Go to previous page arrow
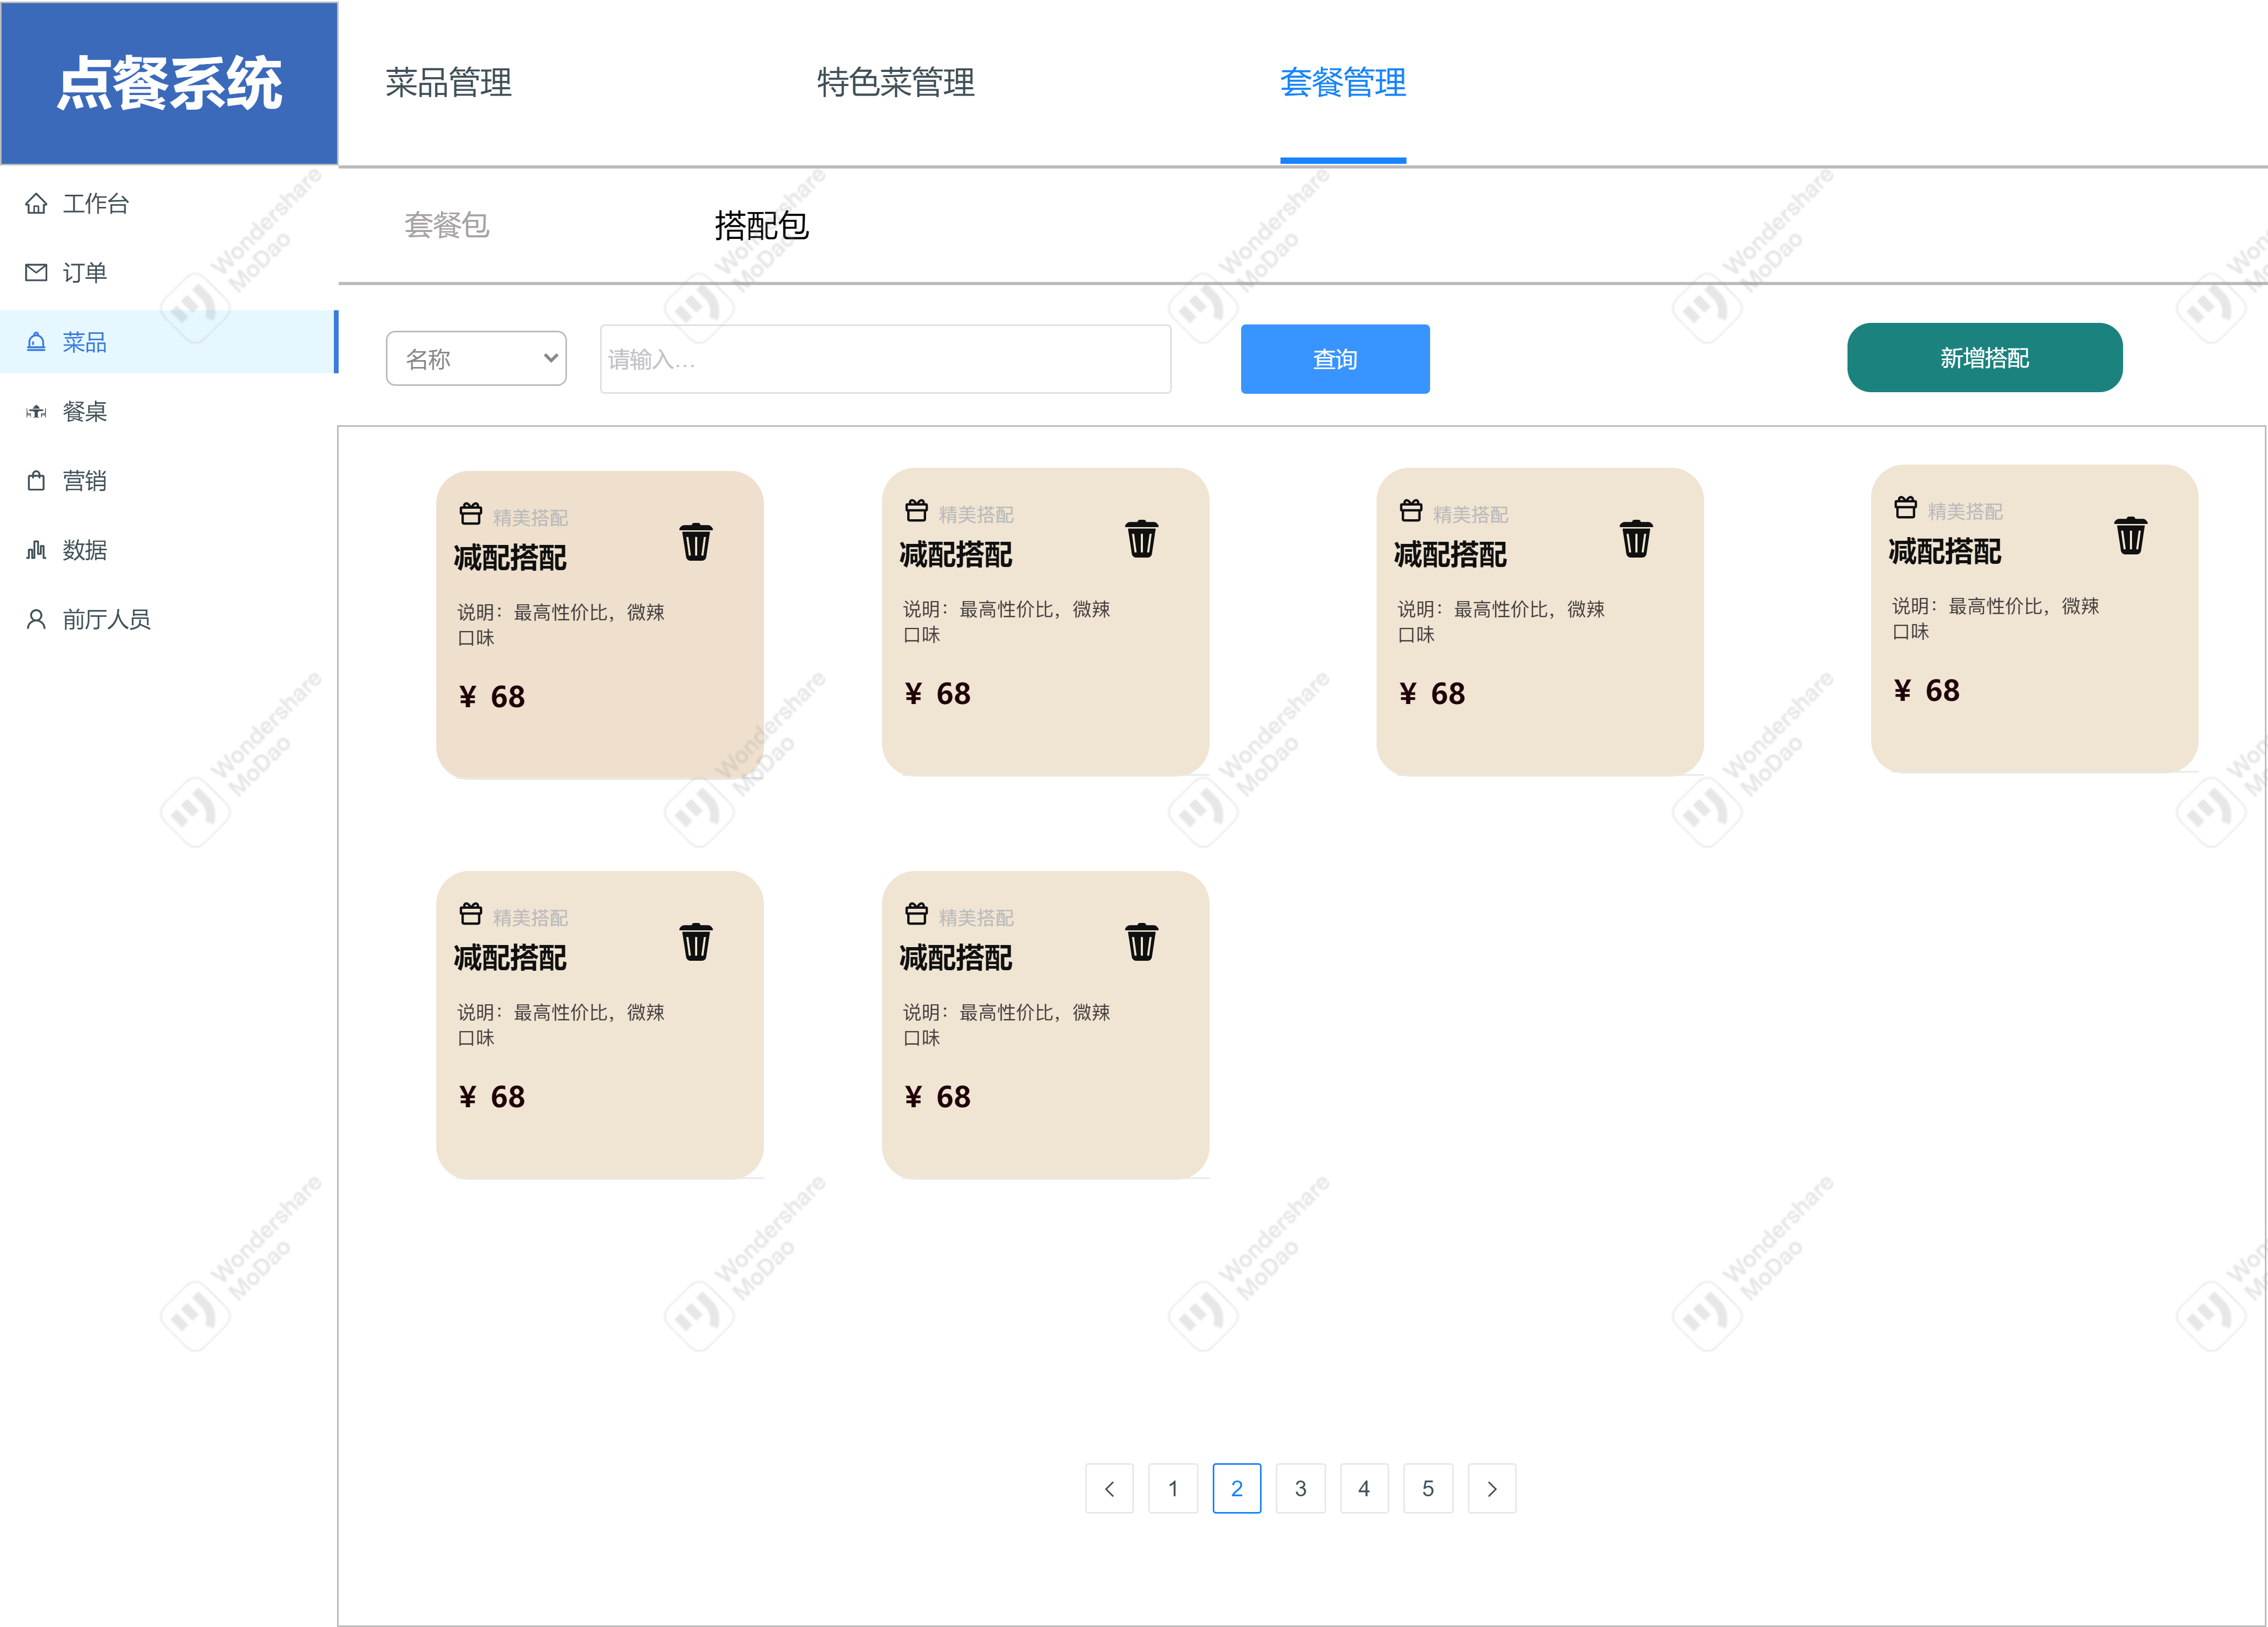The width and height of the screenshot is (2268, 1627). click(x=1109, y=1489)
